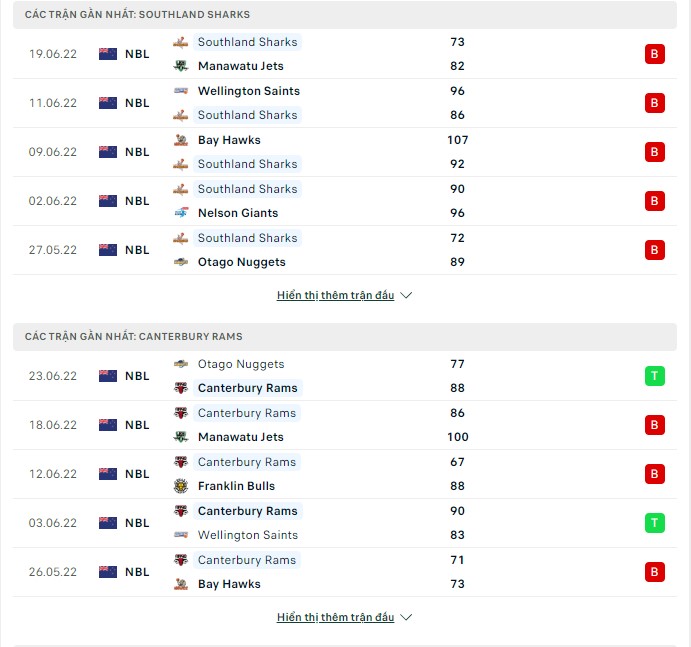Click green T badge on 03.06.22 match

[x=654, y=523]
